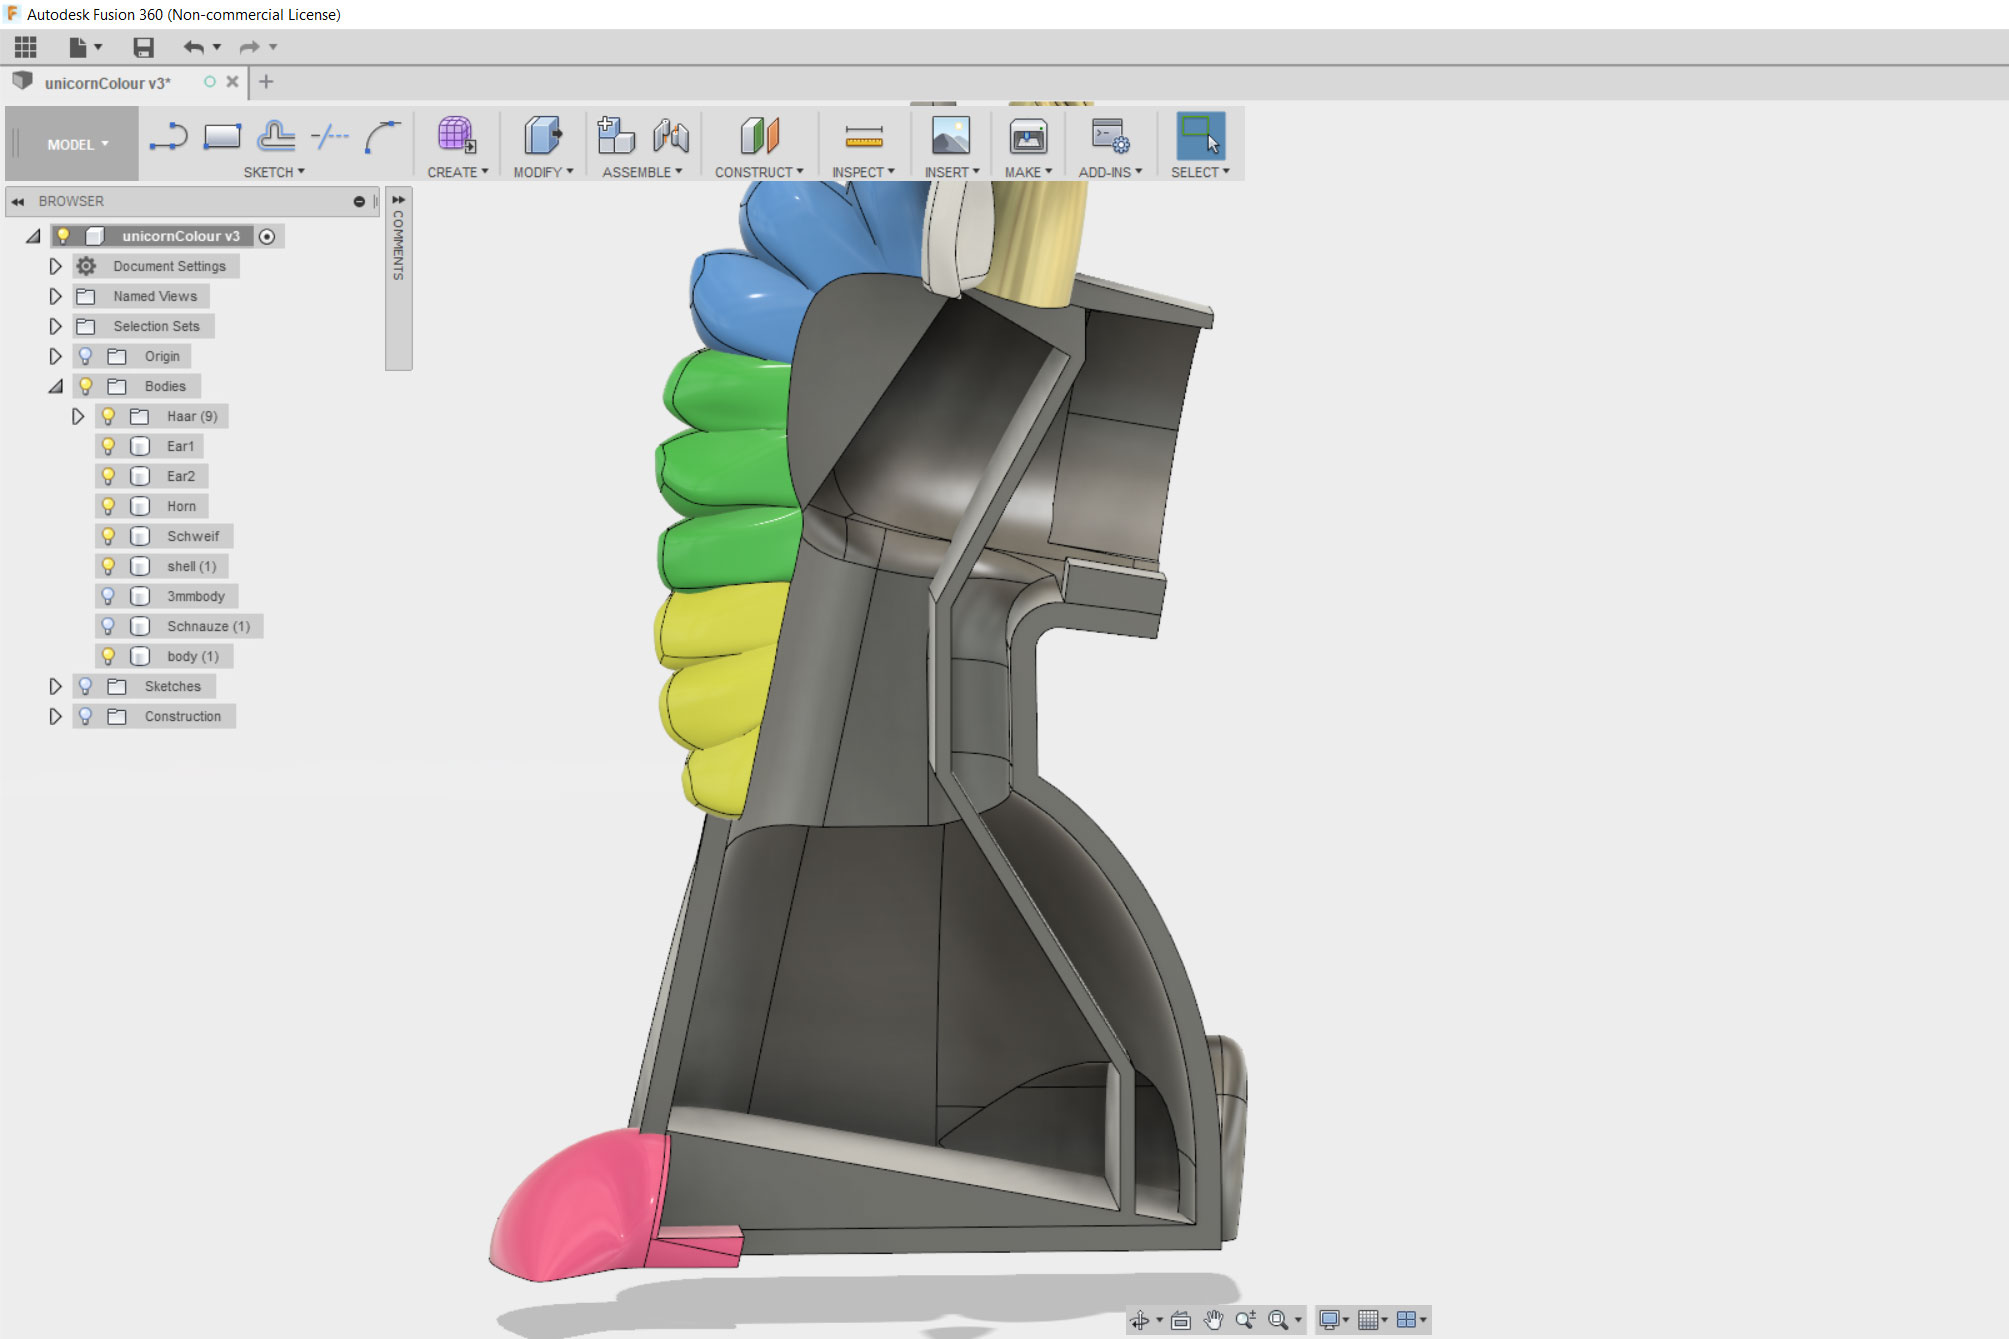Select the Fillet arc sketch tool
This screenshot has width=2009, height=1339.
(x=382, y=137)
